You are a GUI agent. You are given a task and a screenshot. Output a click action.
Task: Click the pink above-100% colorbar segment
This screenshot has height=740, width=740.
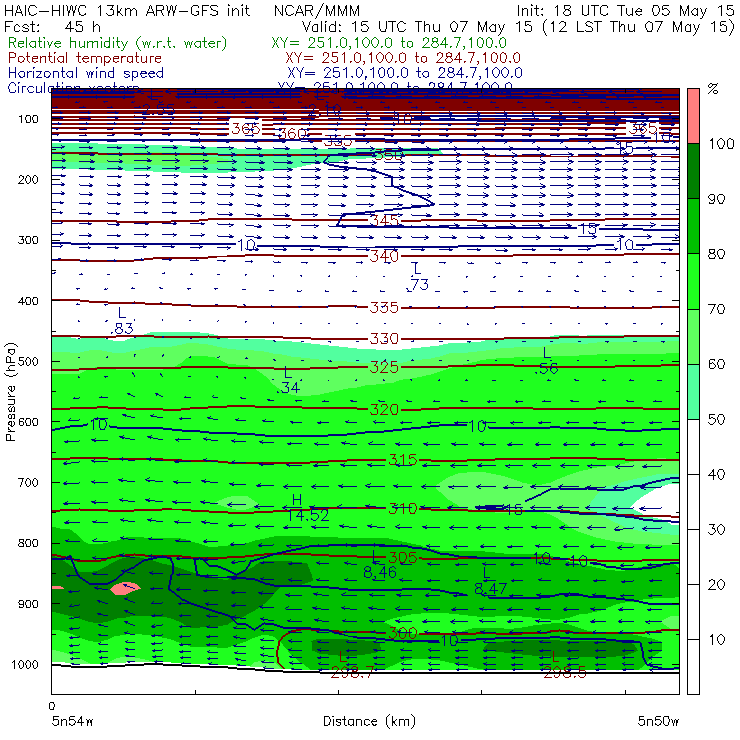693,116
